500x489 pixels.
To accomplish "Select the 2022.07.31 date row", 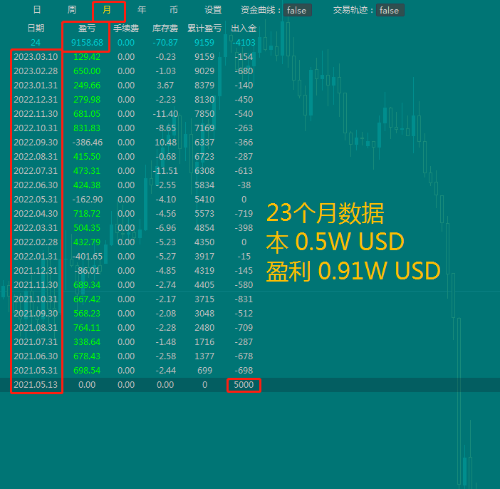I will tap(36, 171).
